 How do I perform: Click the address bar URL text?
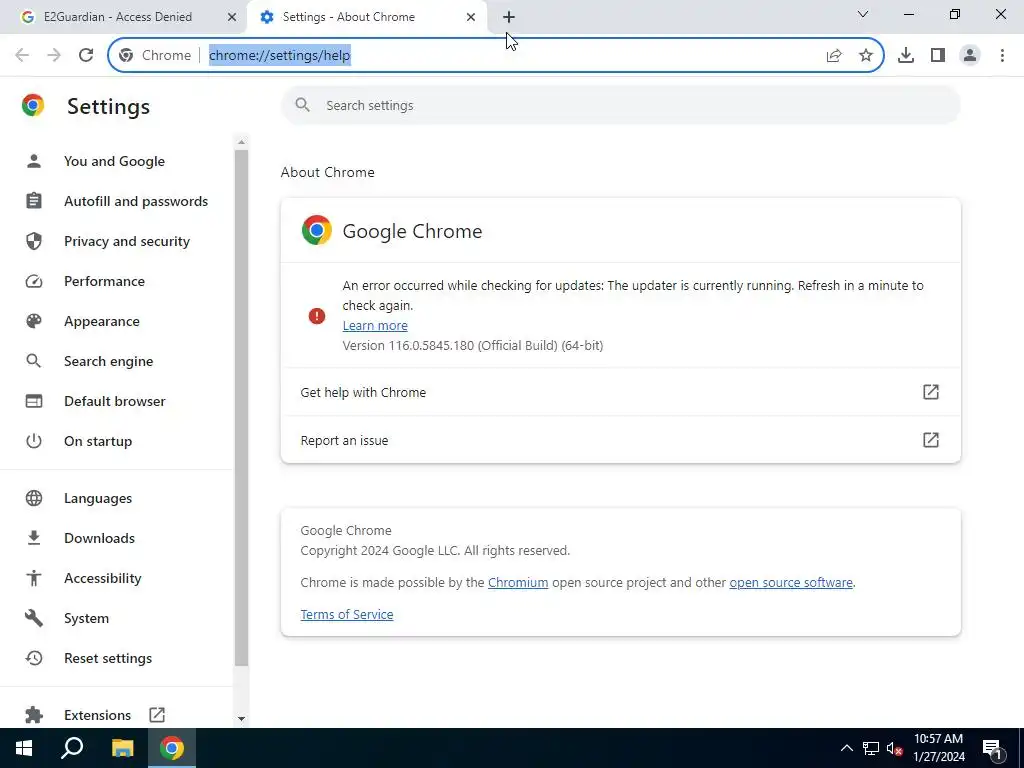[x=280, y=56]
